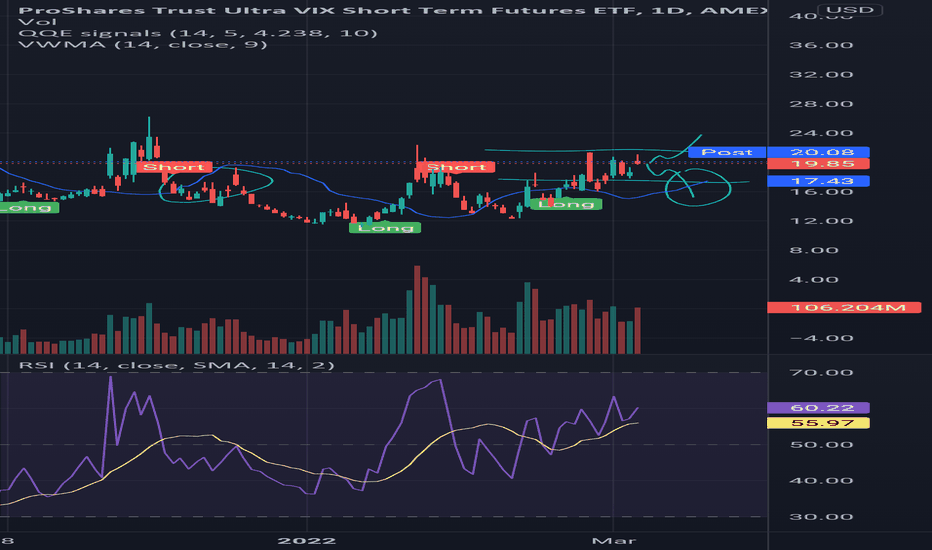Click the -4.00 price axis label

[821, 338]
